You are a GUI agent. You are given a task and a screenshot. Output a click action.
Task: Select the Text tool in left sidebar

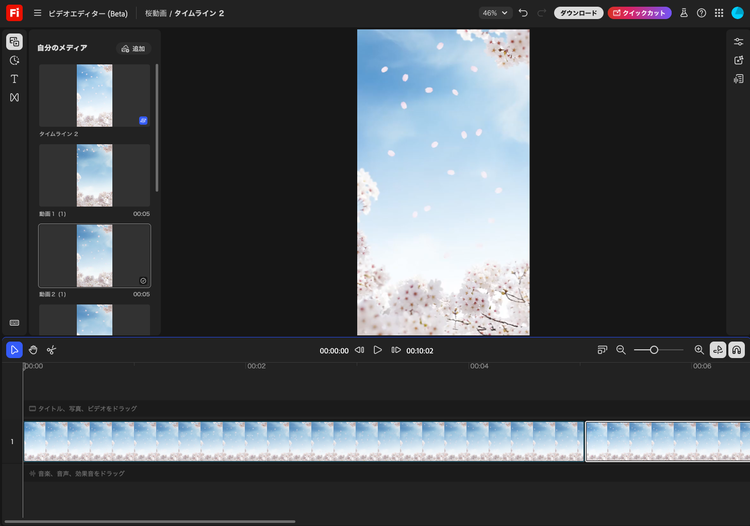coord(14,79)
